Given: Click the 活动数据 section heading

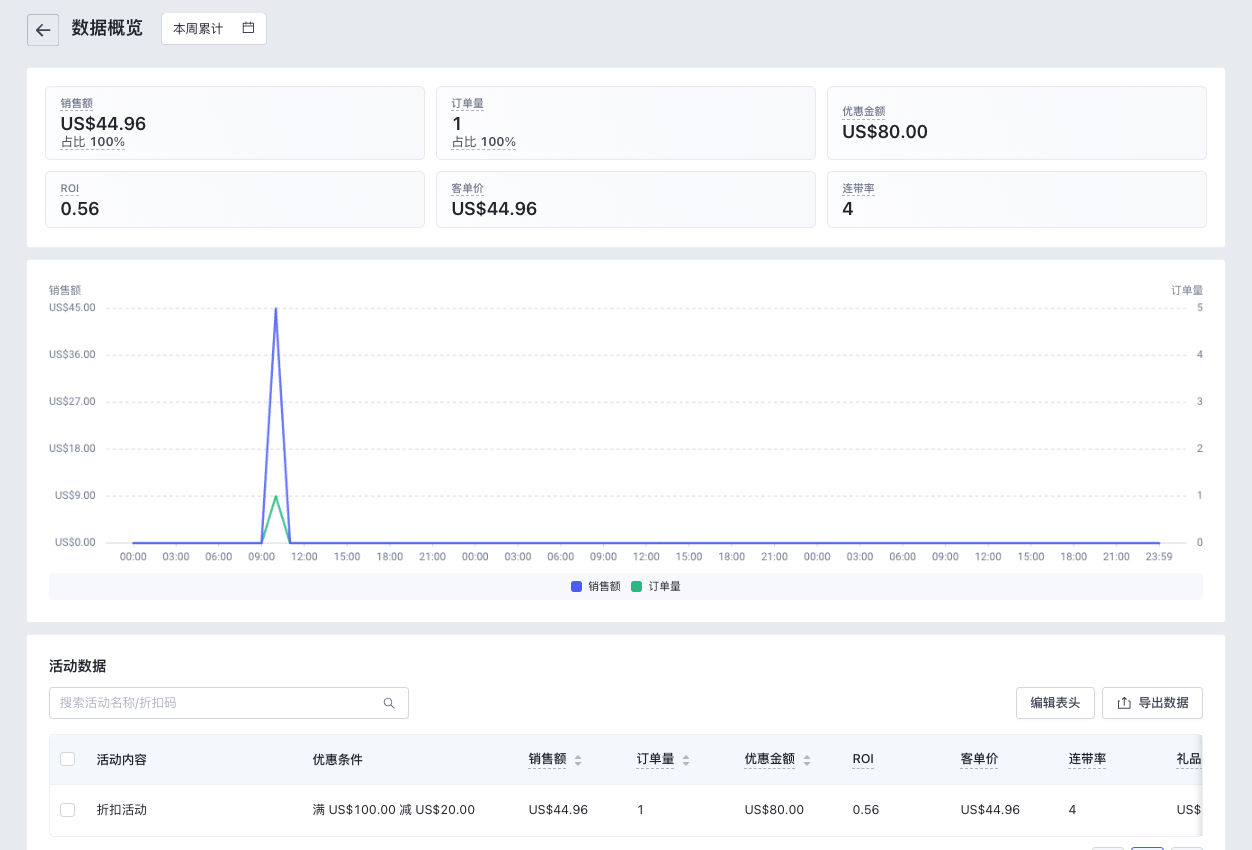Looking at the screenshot, I should (x=77, y=666).
